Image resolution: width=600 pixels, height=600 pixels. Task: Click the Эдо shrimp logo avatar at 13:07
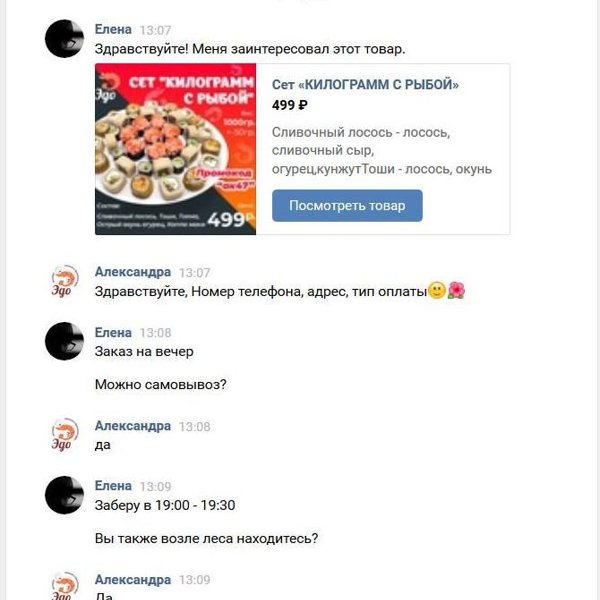click(64, 281)
